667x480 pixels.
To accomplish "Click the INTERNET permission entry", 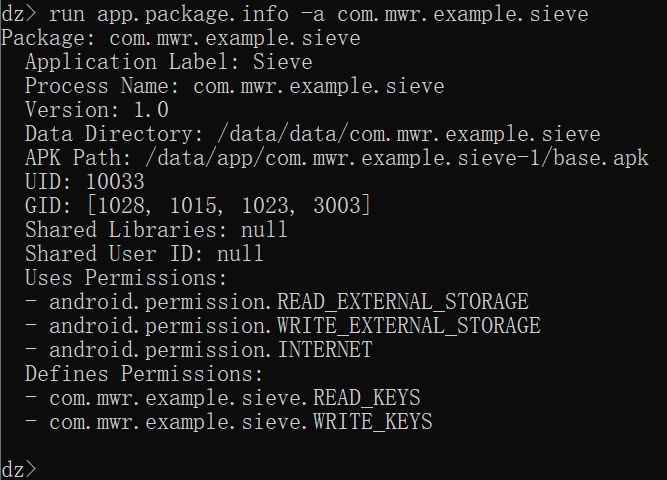I will pyautogui.click(x=199, y=350).
